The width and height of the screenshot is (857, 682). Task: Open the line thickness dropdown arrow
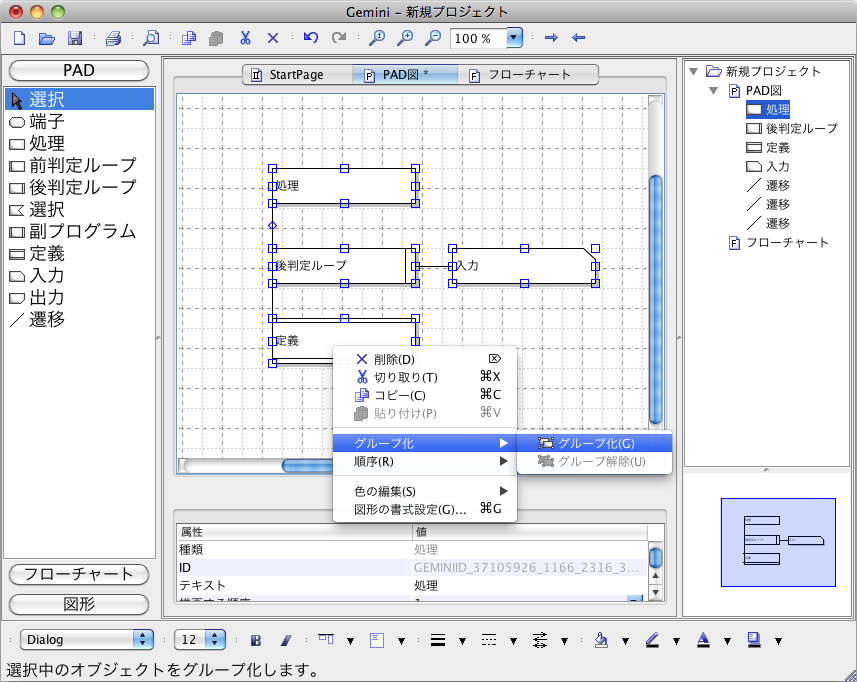coord(462,641)
